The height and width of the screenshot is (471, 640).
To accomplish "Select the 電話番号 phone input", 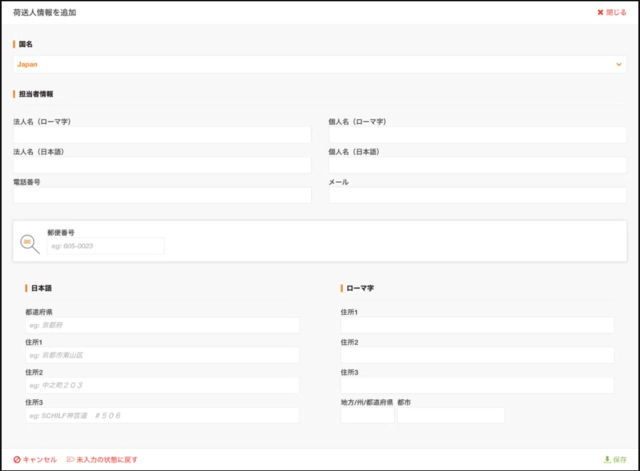I will [x=162, y=195].
